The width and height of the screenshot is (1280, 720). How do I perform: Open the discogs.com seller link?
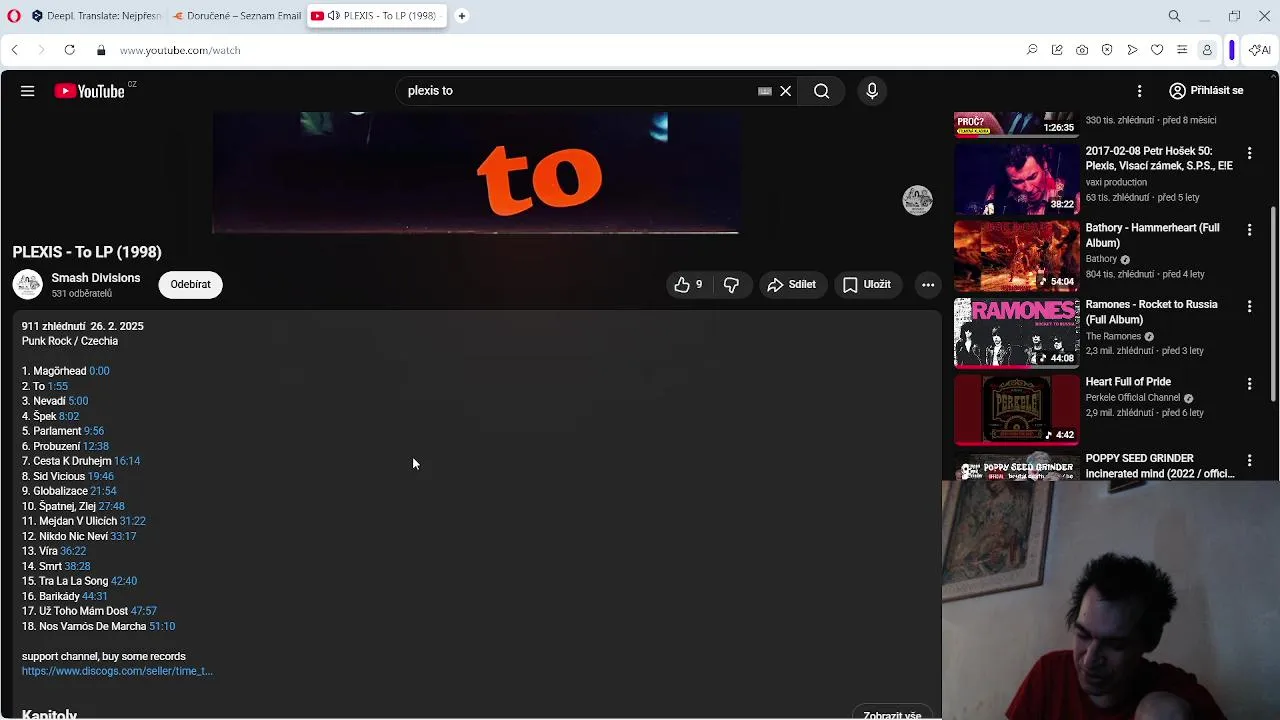coord(117,671)
